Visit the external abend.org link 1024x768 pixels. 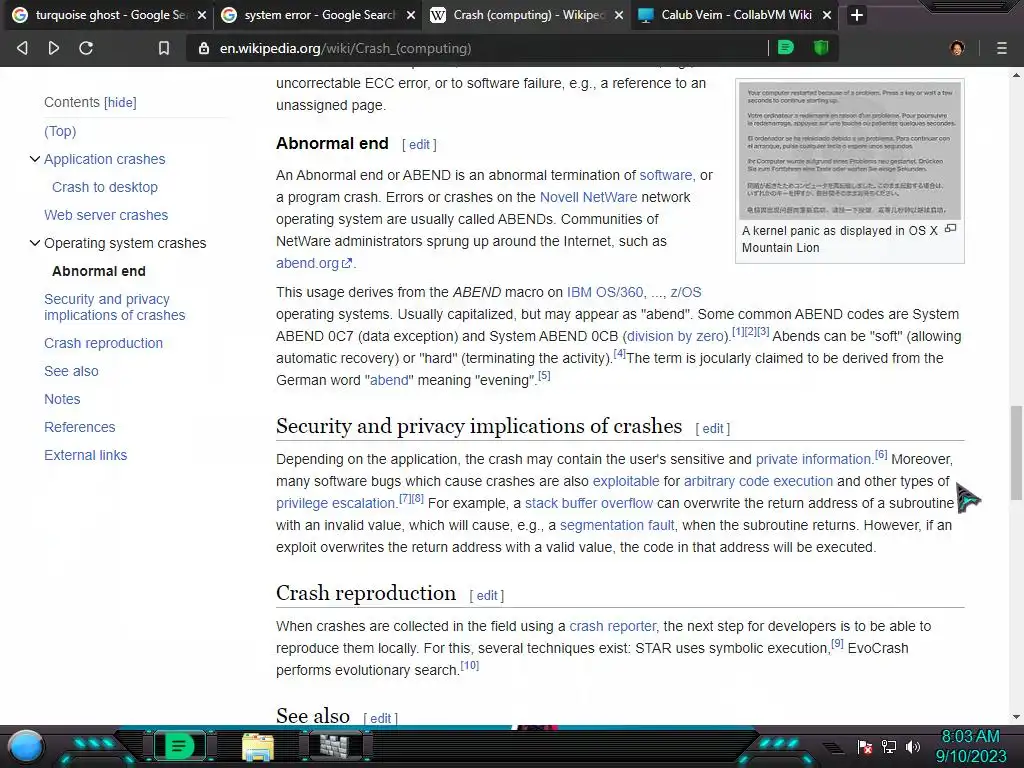pyautogui.click(x=313, y=263)
